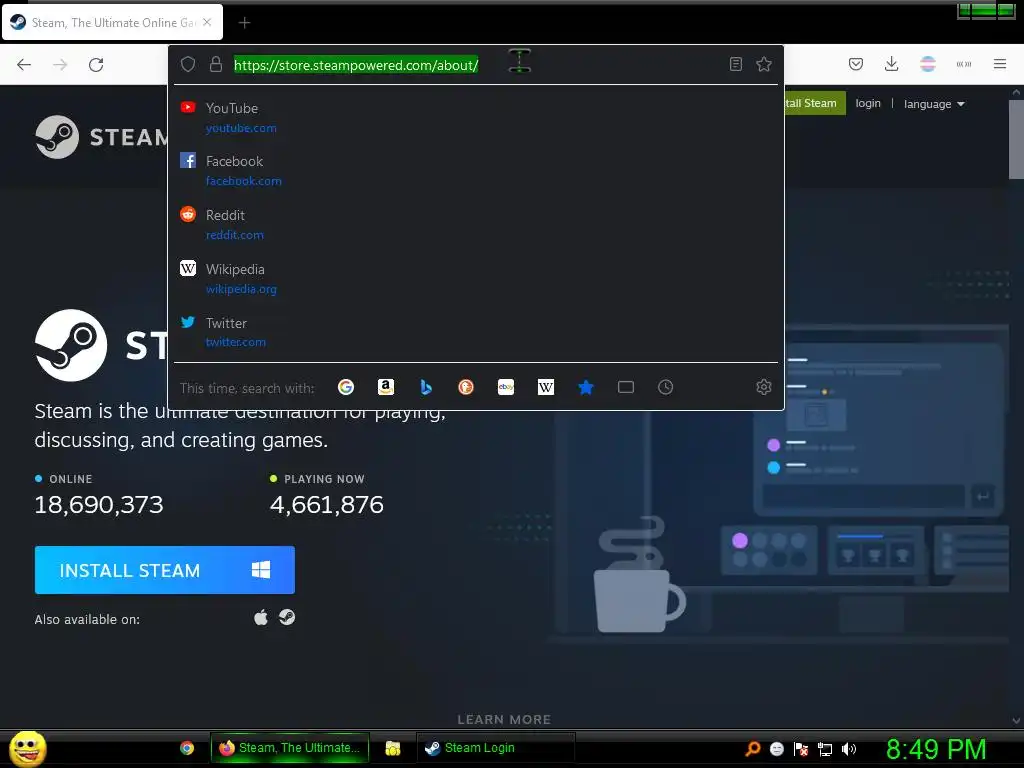Click the Steam logo in header

pyautogui.click(x=101, y=137)
